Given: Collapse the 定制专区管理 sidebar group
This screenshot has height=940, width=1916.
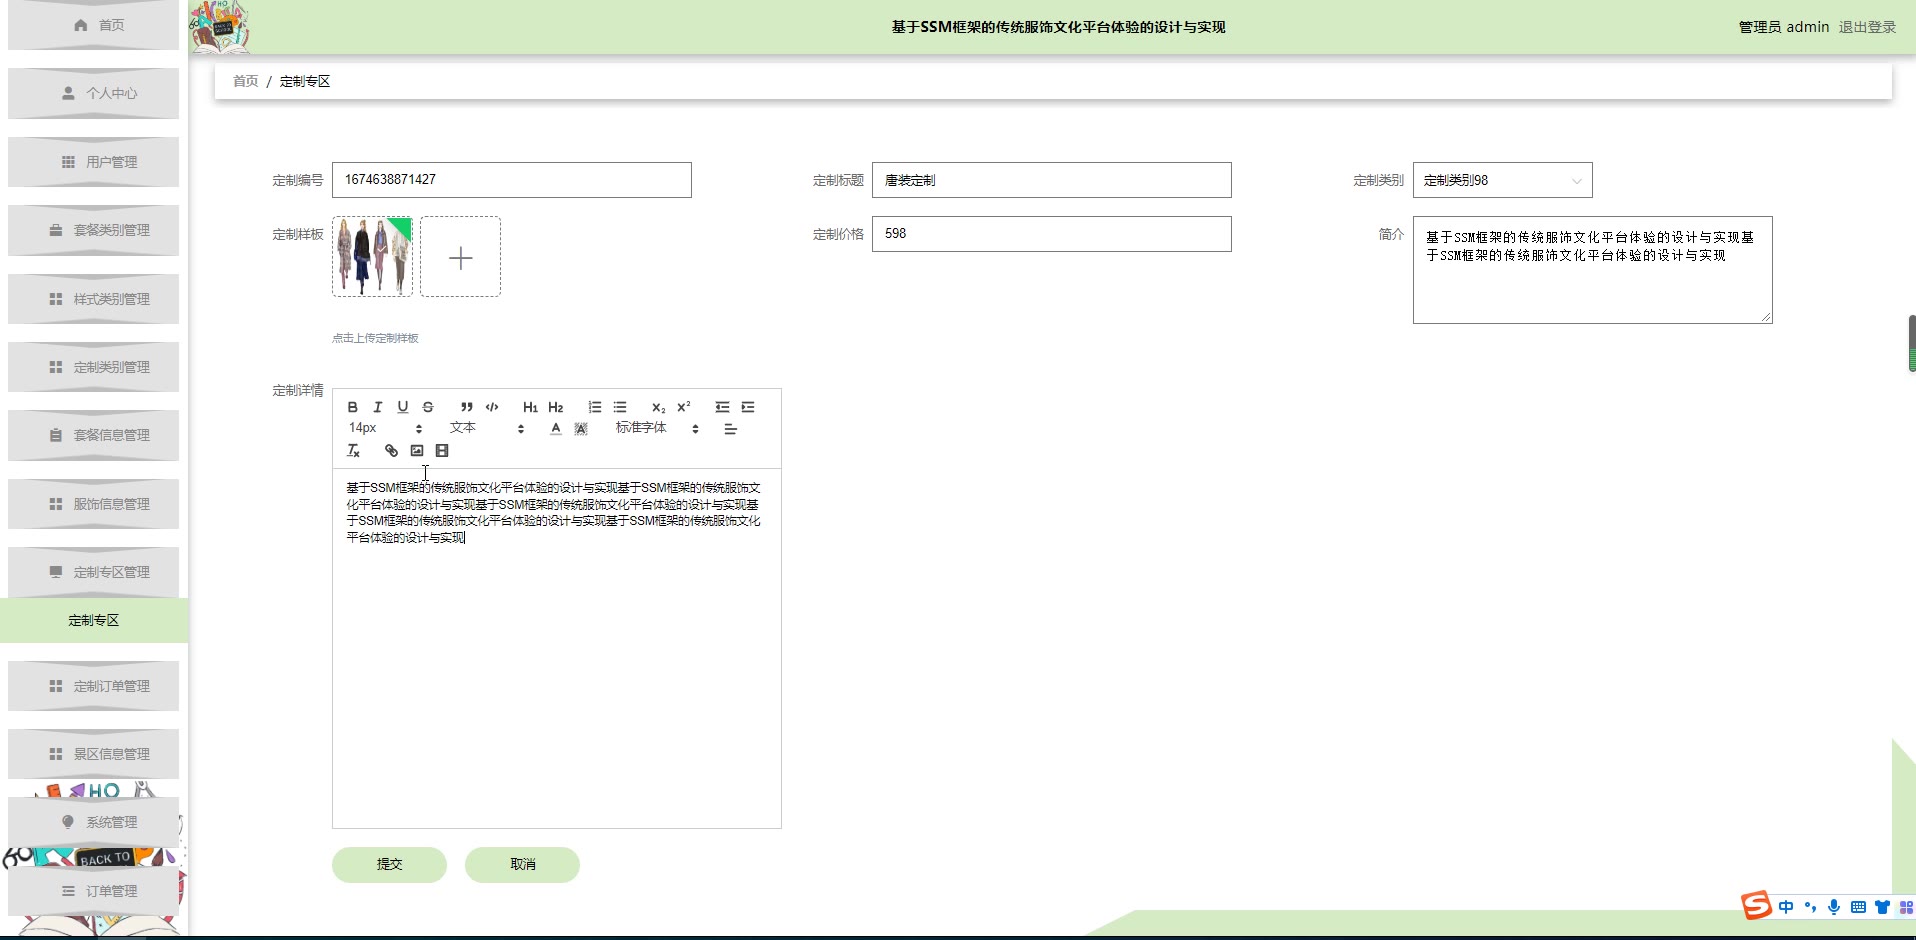Looking at the screenshot, I should pos(93,572).
